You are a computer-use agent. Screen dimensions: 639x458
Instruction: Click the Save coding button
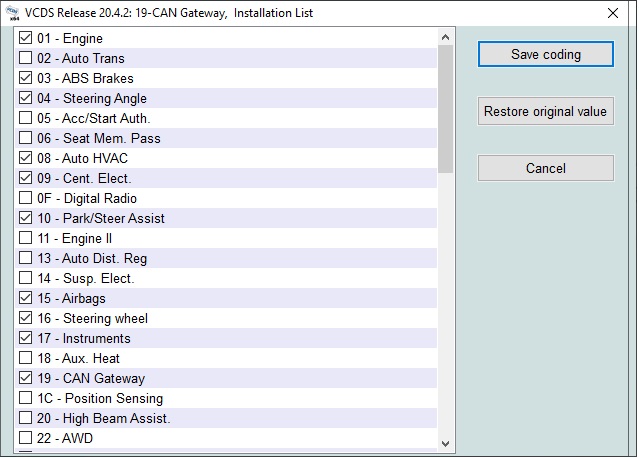(546, 54)
